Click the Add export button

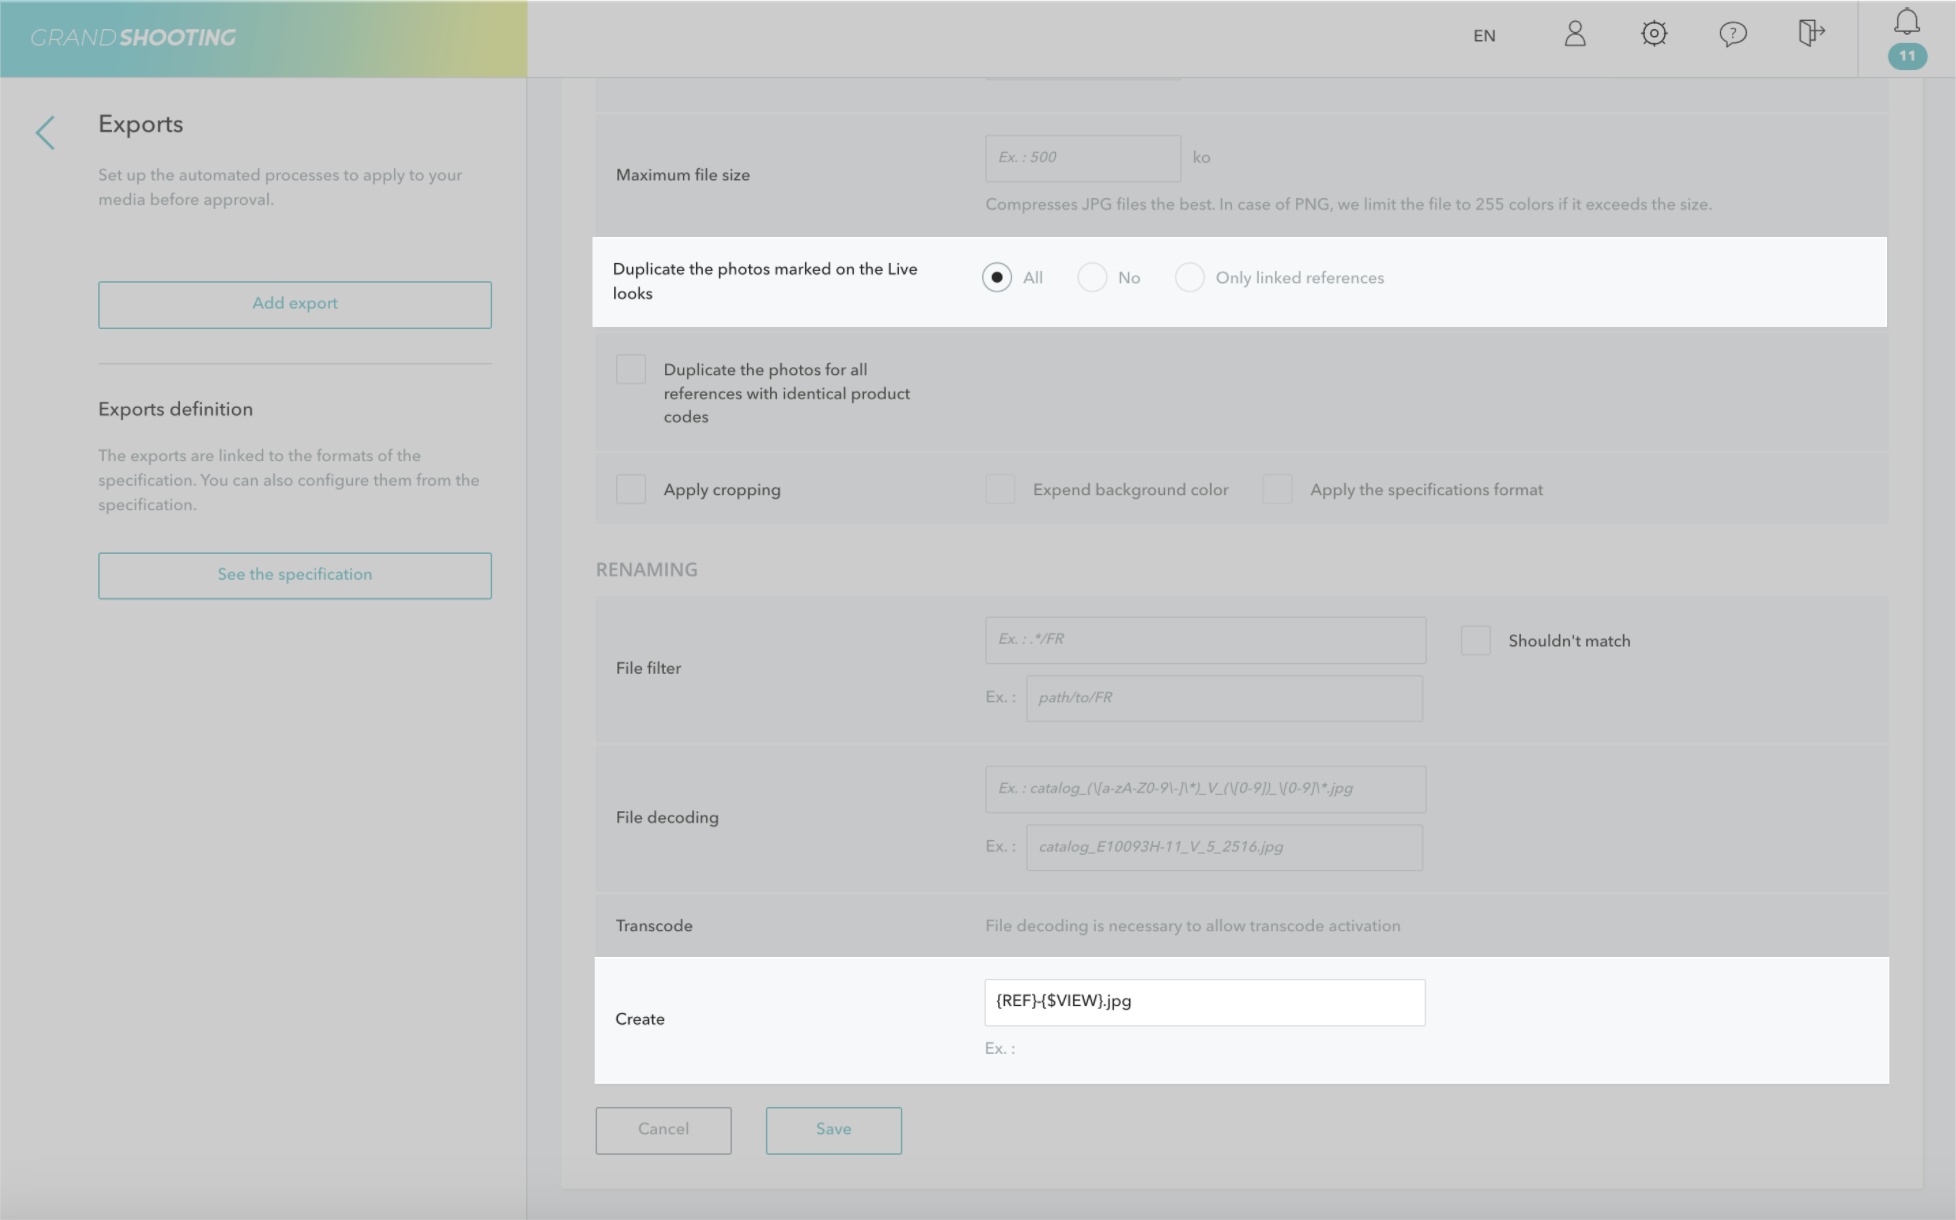295,304
